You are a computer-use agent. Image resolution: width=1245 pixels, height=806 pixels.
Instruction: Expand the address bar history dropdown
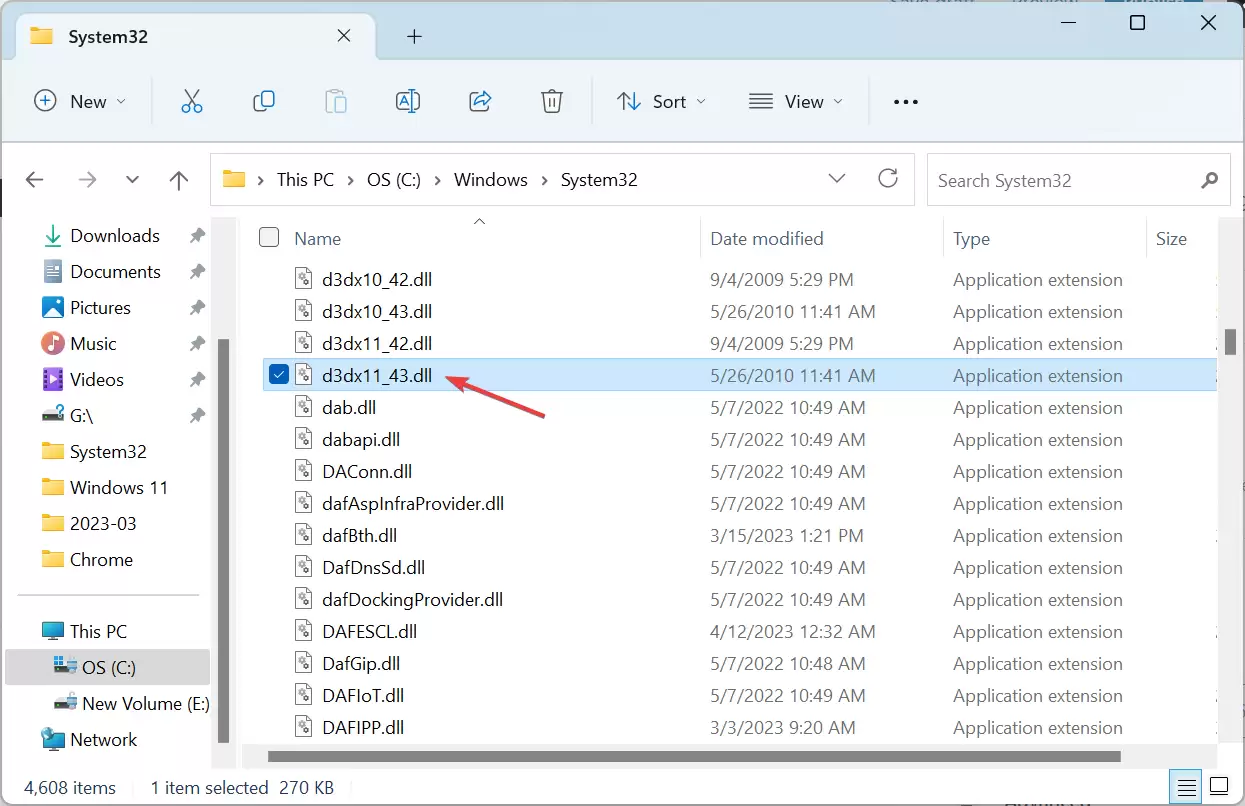coord(838,179)
